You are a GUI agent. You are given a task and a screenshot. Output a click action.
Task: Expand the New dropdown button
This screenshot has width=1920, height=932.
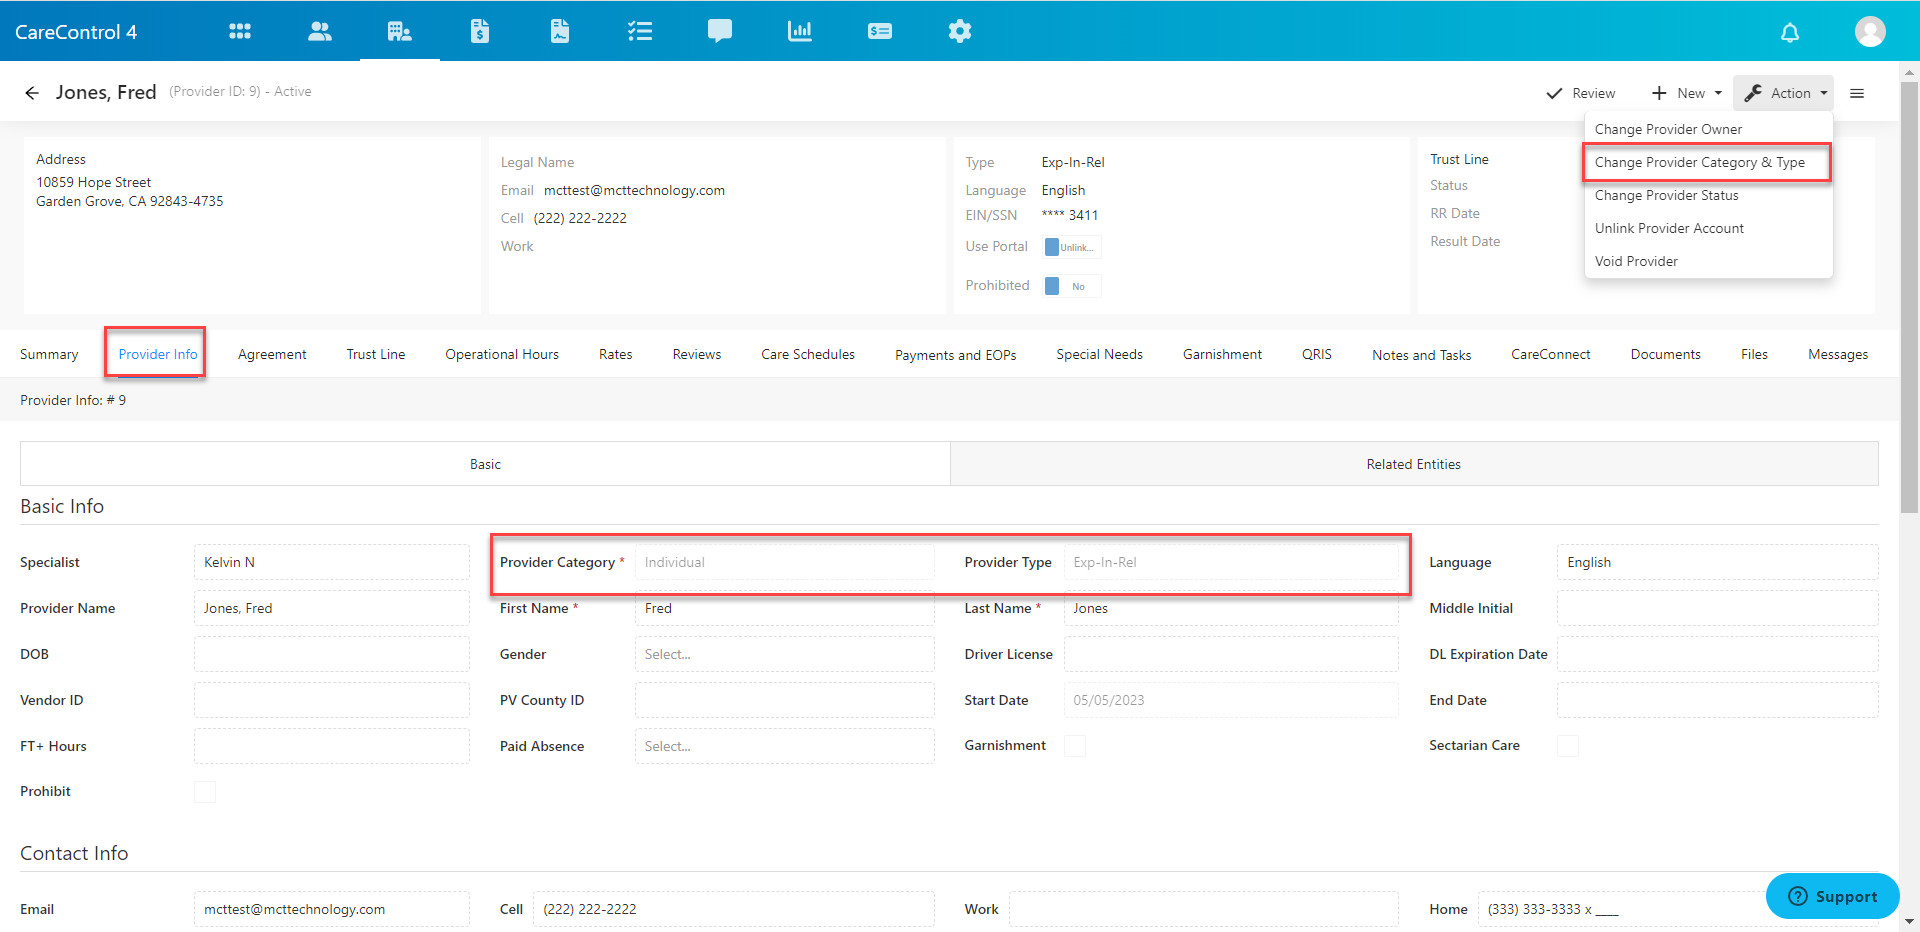(x=1687, y=93)
